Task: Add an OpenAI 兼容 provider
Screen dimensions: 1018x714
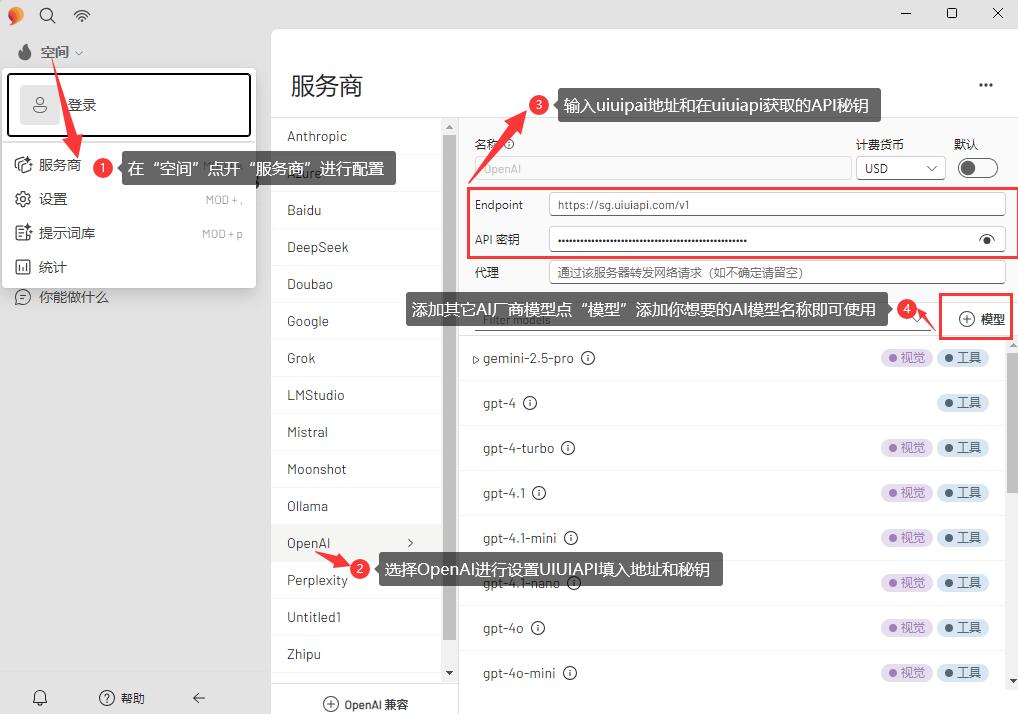Action: click(x=366, y=704)
